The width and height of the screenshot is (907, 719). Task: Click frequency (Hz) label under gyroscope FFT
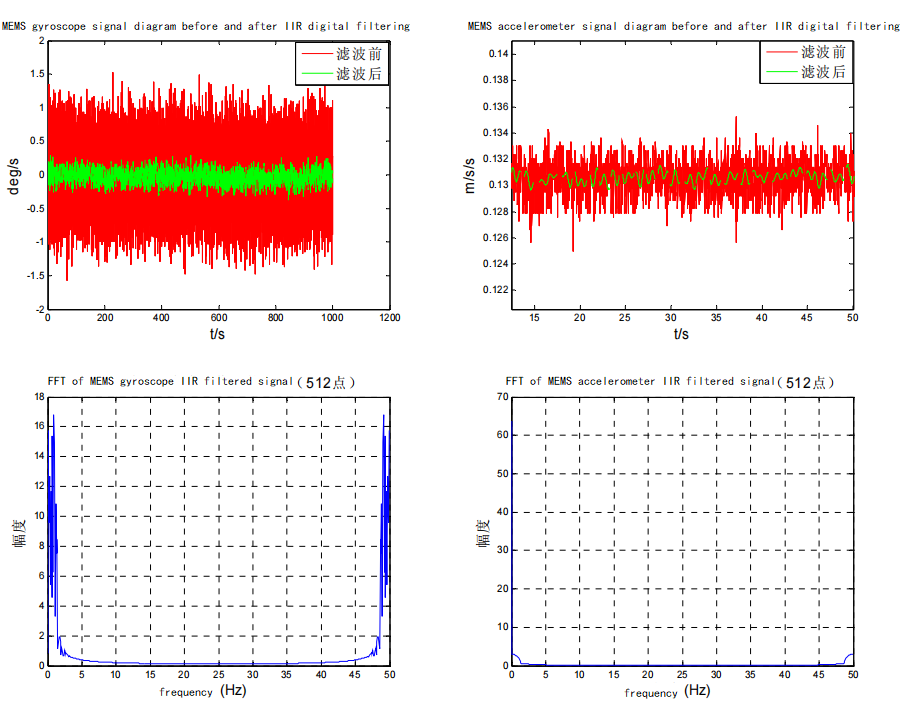[x=203, y=691]
